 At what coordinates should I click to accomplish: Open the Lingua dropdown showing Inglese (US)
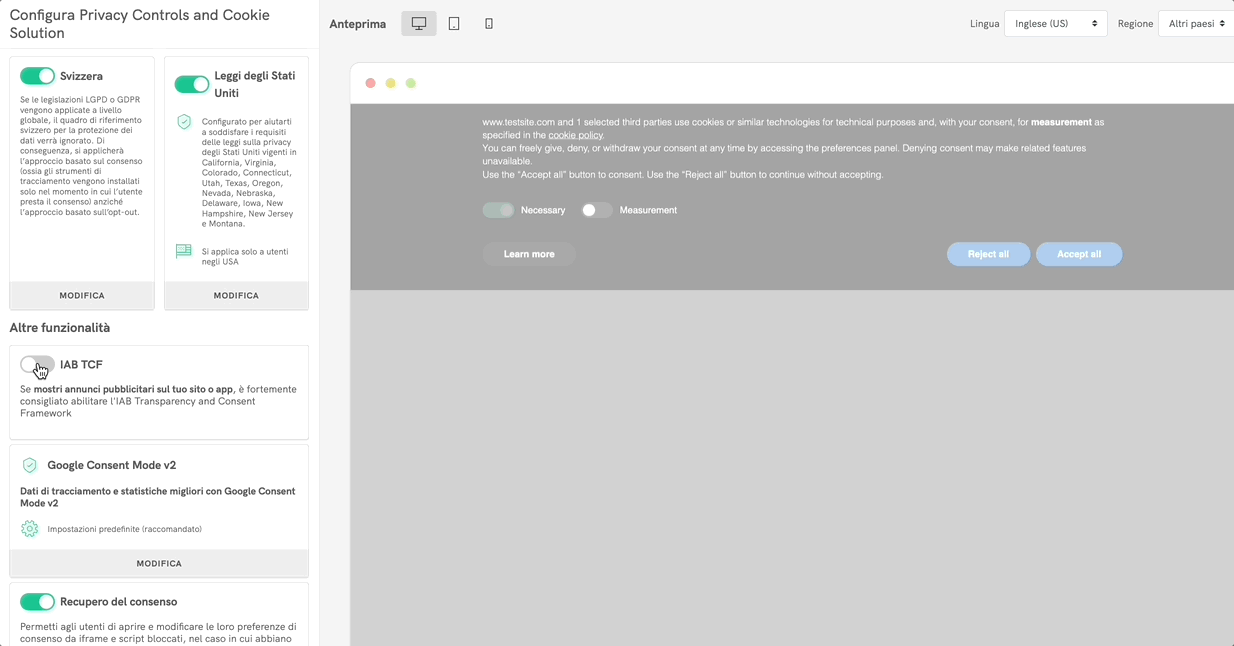click(1055, 24)
